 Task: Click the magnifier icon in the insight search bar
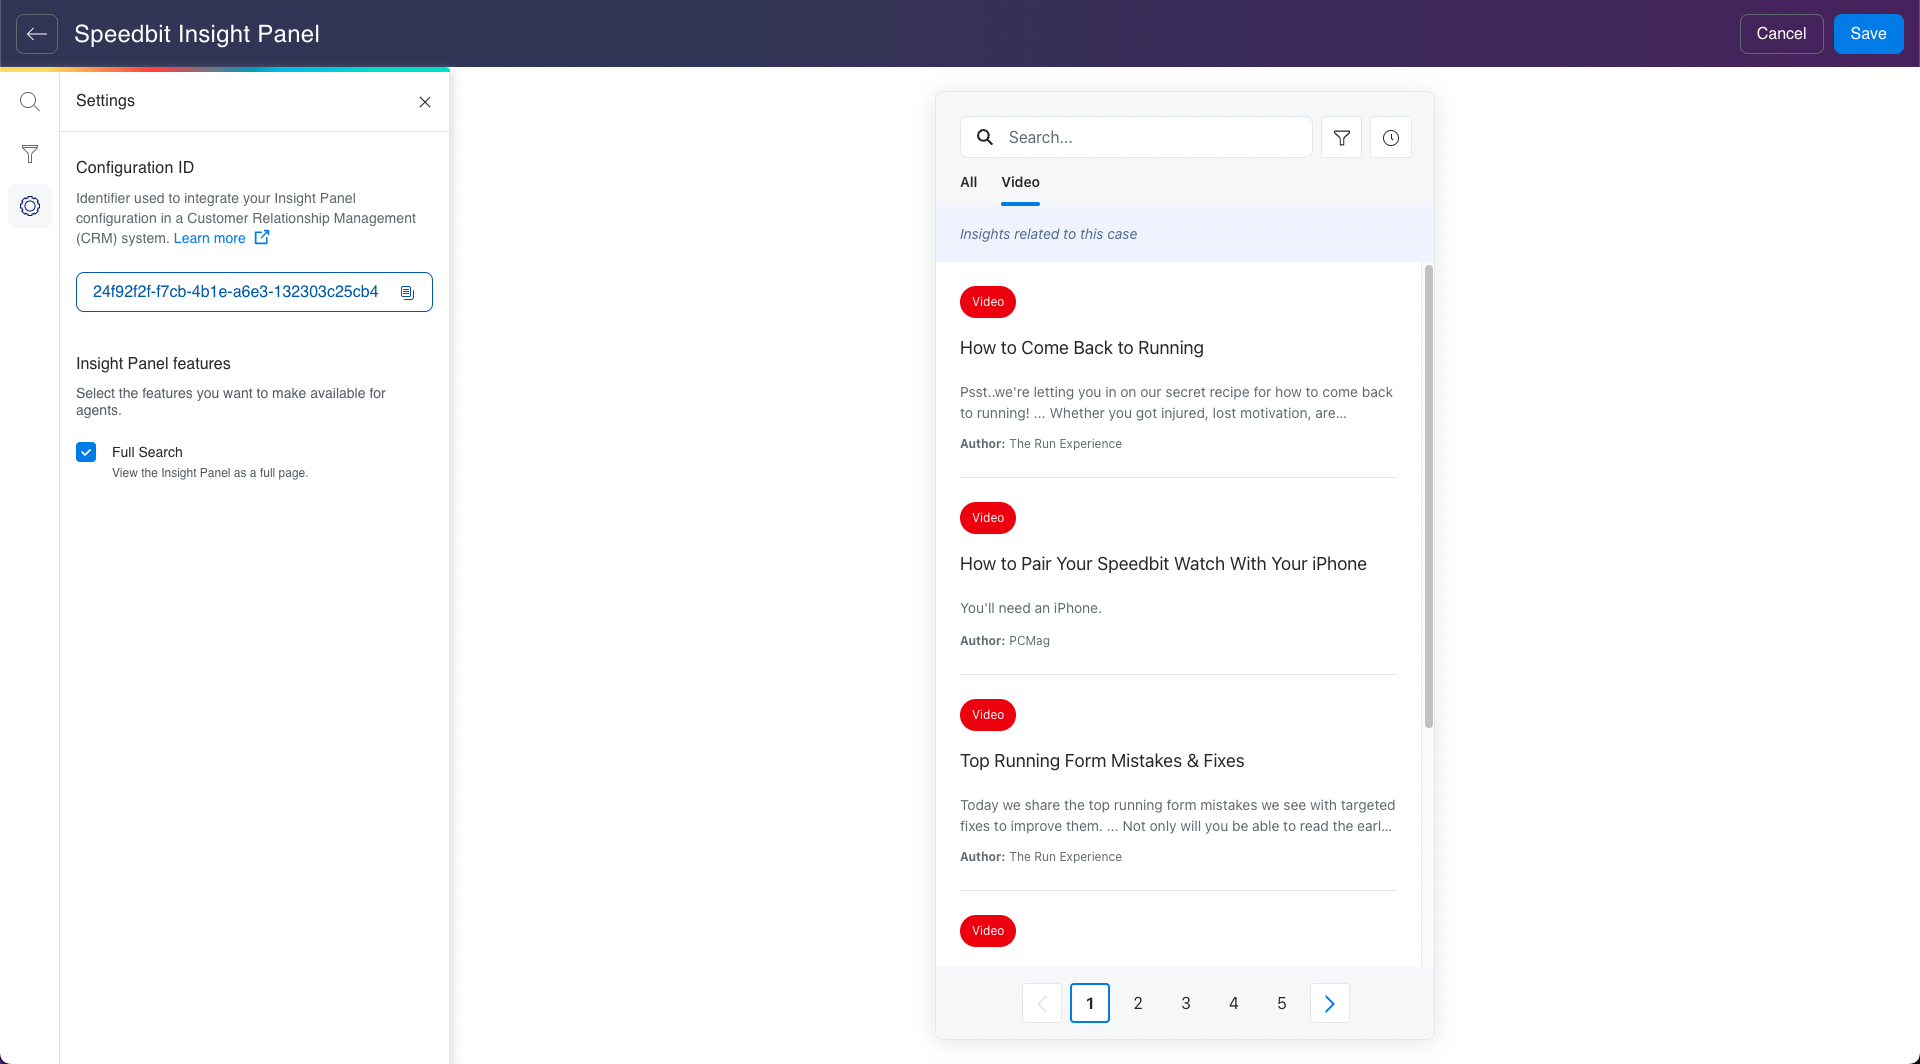(985, 137)
